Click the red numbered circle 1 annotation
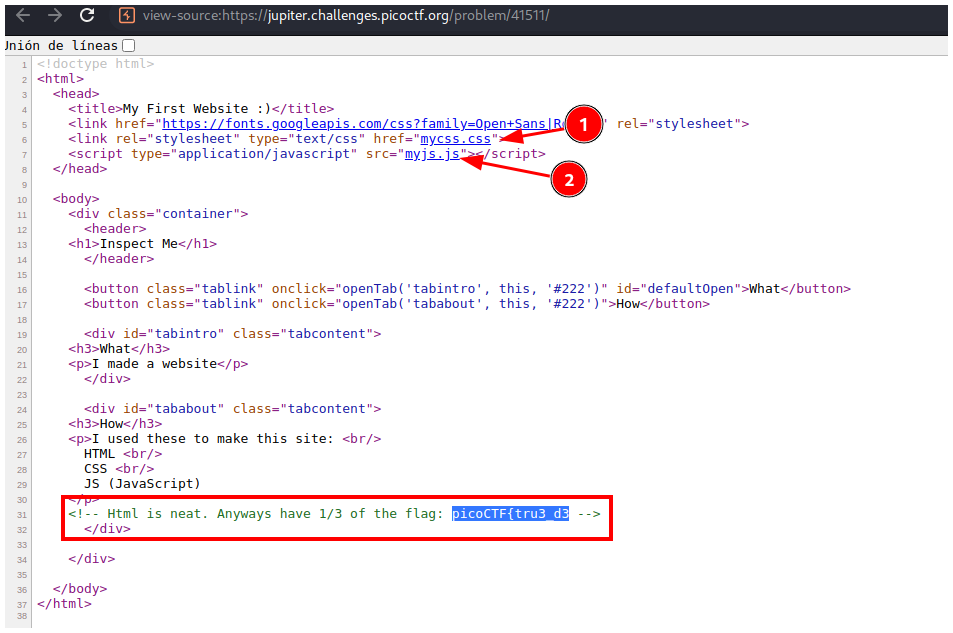This screenshot has height=633, width=953. coord(585,124)
